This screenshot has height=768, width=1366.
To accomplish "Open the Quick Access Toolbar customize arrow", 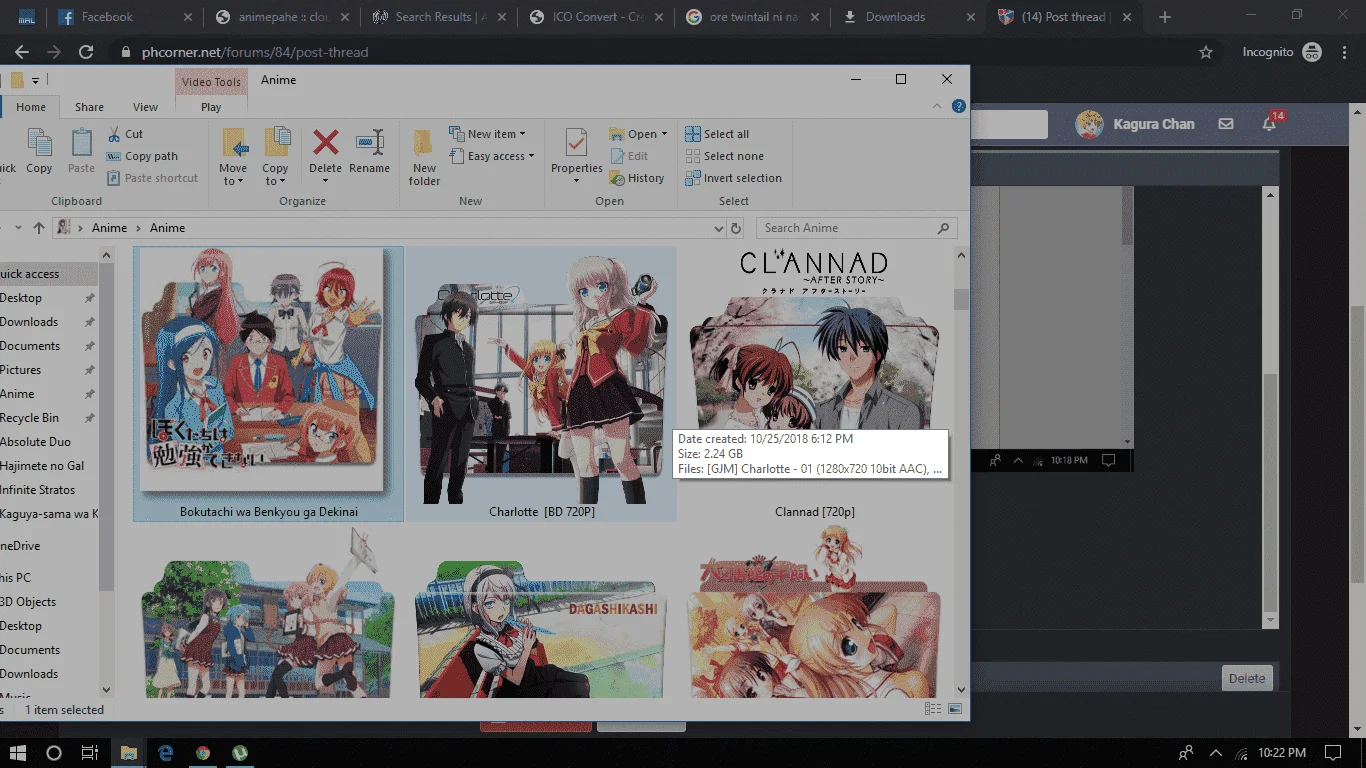I will point(36,80).
